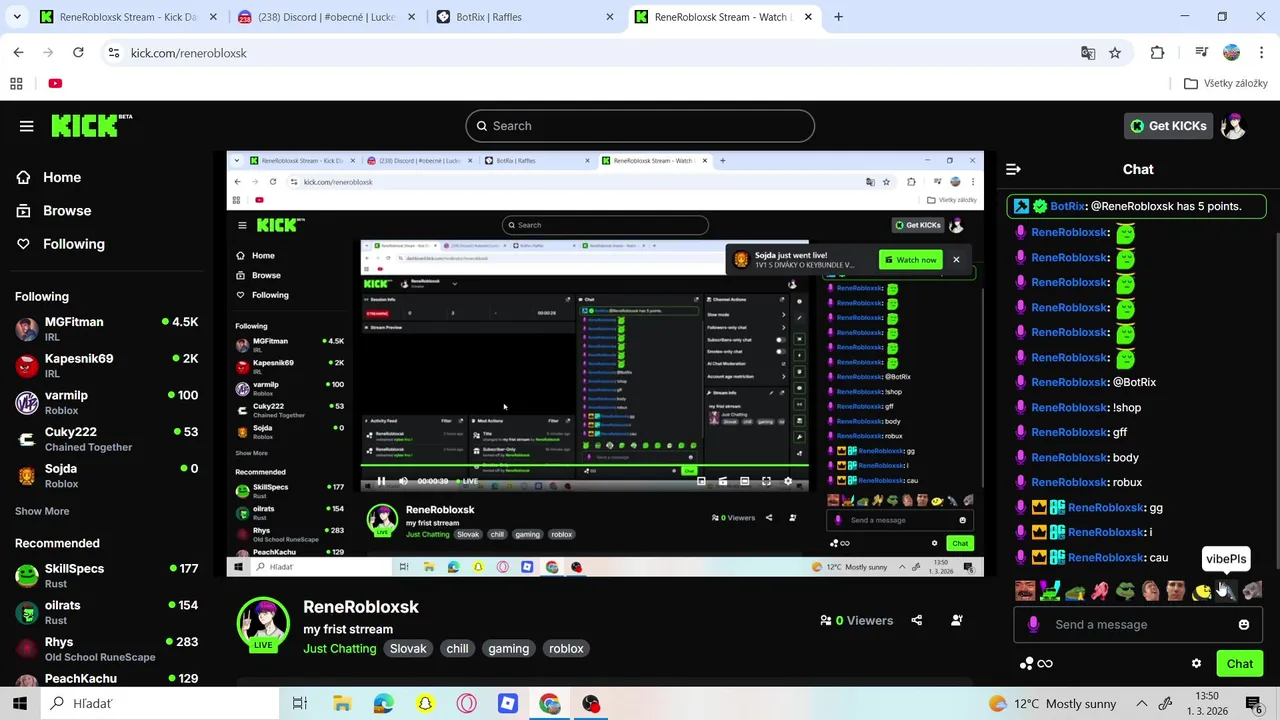Open the emoji picker in message box
This screenshot has height=720, width=1280.
(1243, 625)
